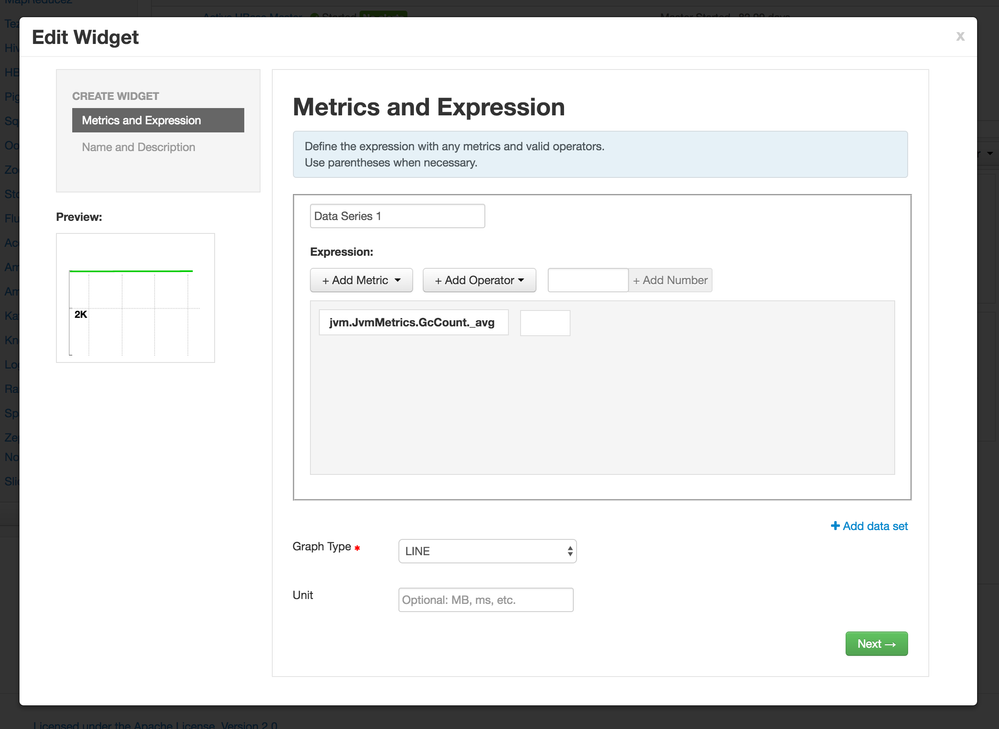The height and width of the screenshot is (729, 999).
Task: Click the caret arrow on Add Operator
Action: (x=521, y=281)
